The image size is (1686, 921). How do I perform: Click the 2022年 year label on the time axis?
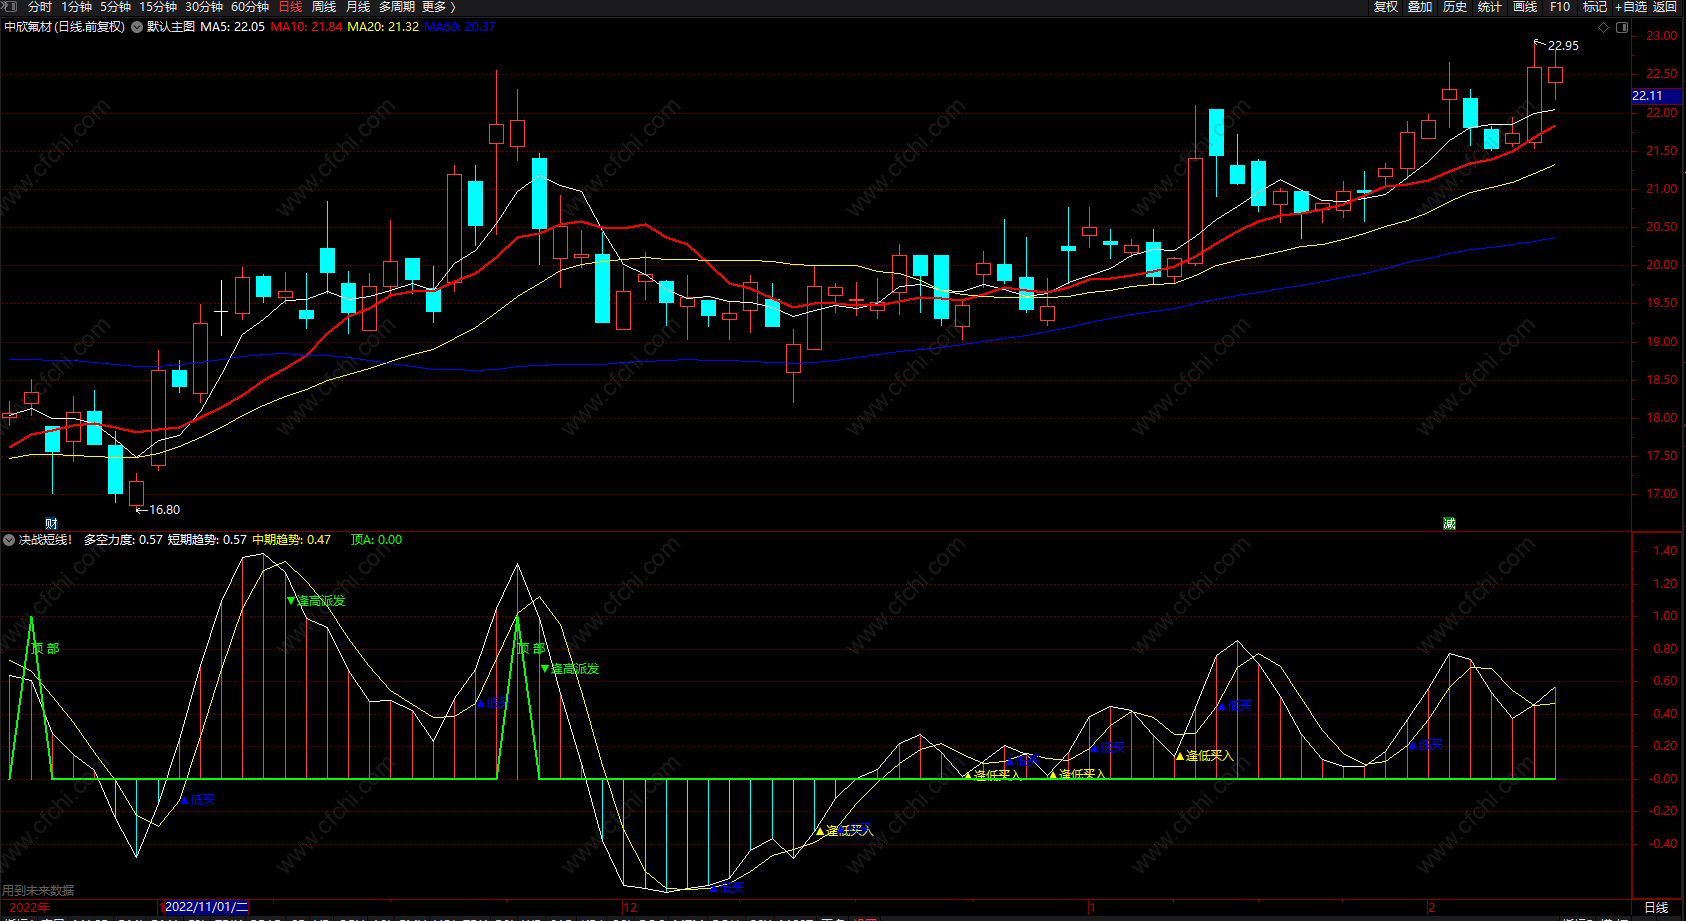(29, 908)
